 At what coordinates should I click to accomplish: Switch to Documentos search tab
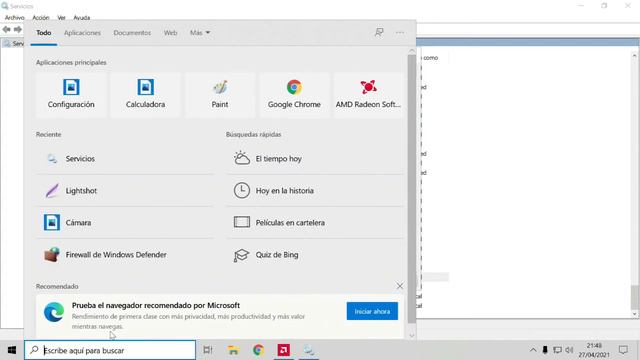point(132,33)
